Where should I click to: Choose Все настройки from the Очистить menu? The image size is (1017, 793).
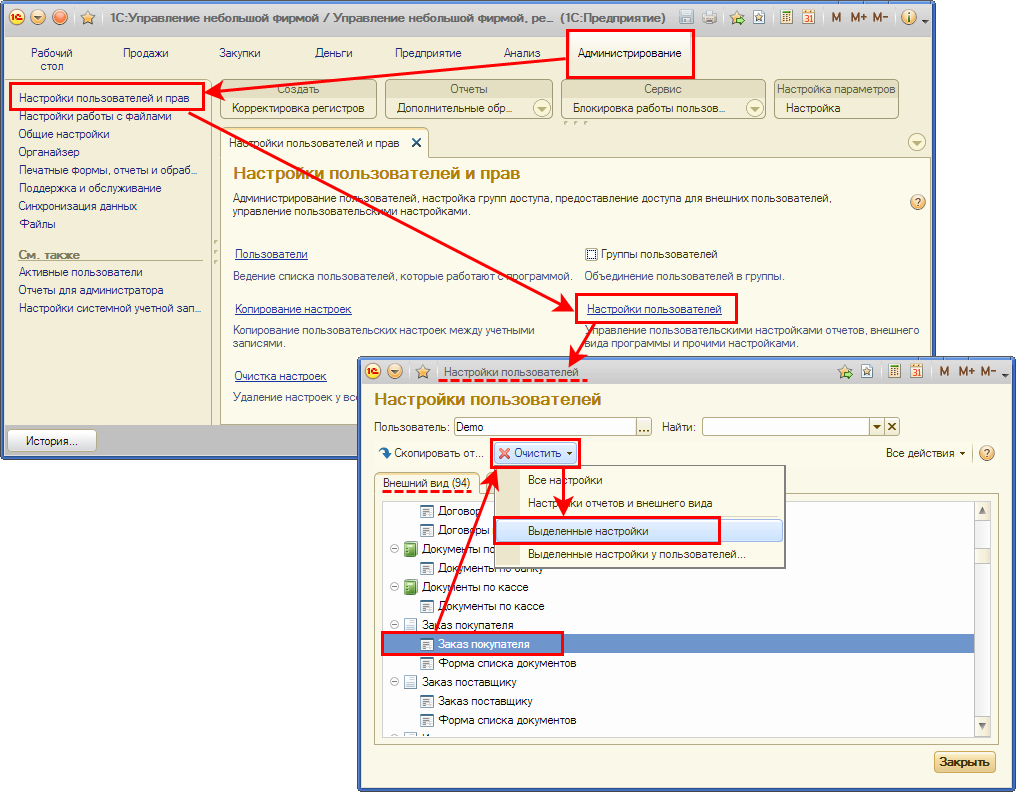(x=565, y=480)
